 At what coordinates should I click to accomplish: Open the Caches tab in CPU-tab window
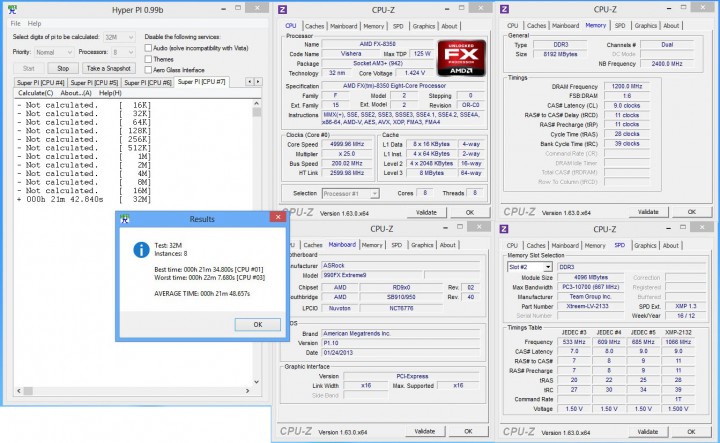tap(315, 26)
